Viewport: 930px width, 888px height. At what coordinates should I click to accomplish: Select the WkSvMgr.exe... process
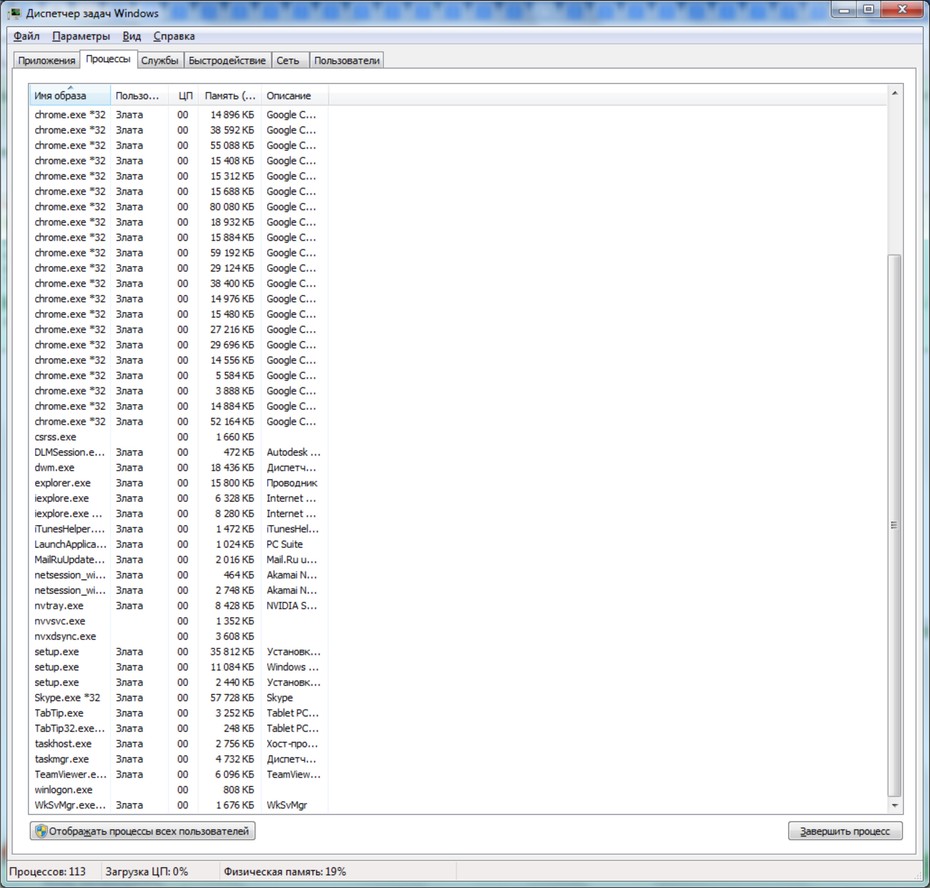coord(178,806)
